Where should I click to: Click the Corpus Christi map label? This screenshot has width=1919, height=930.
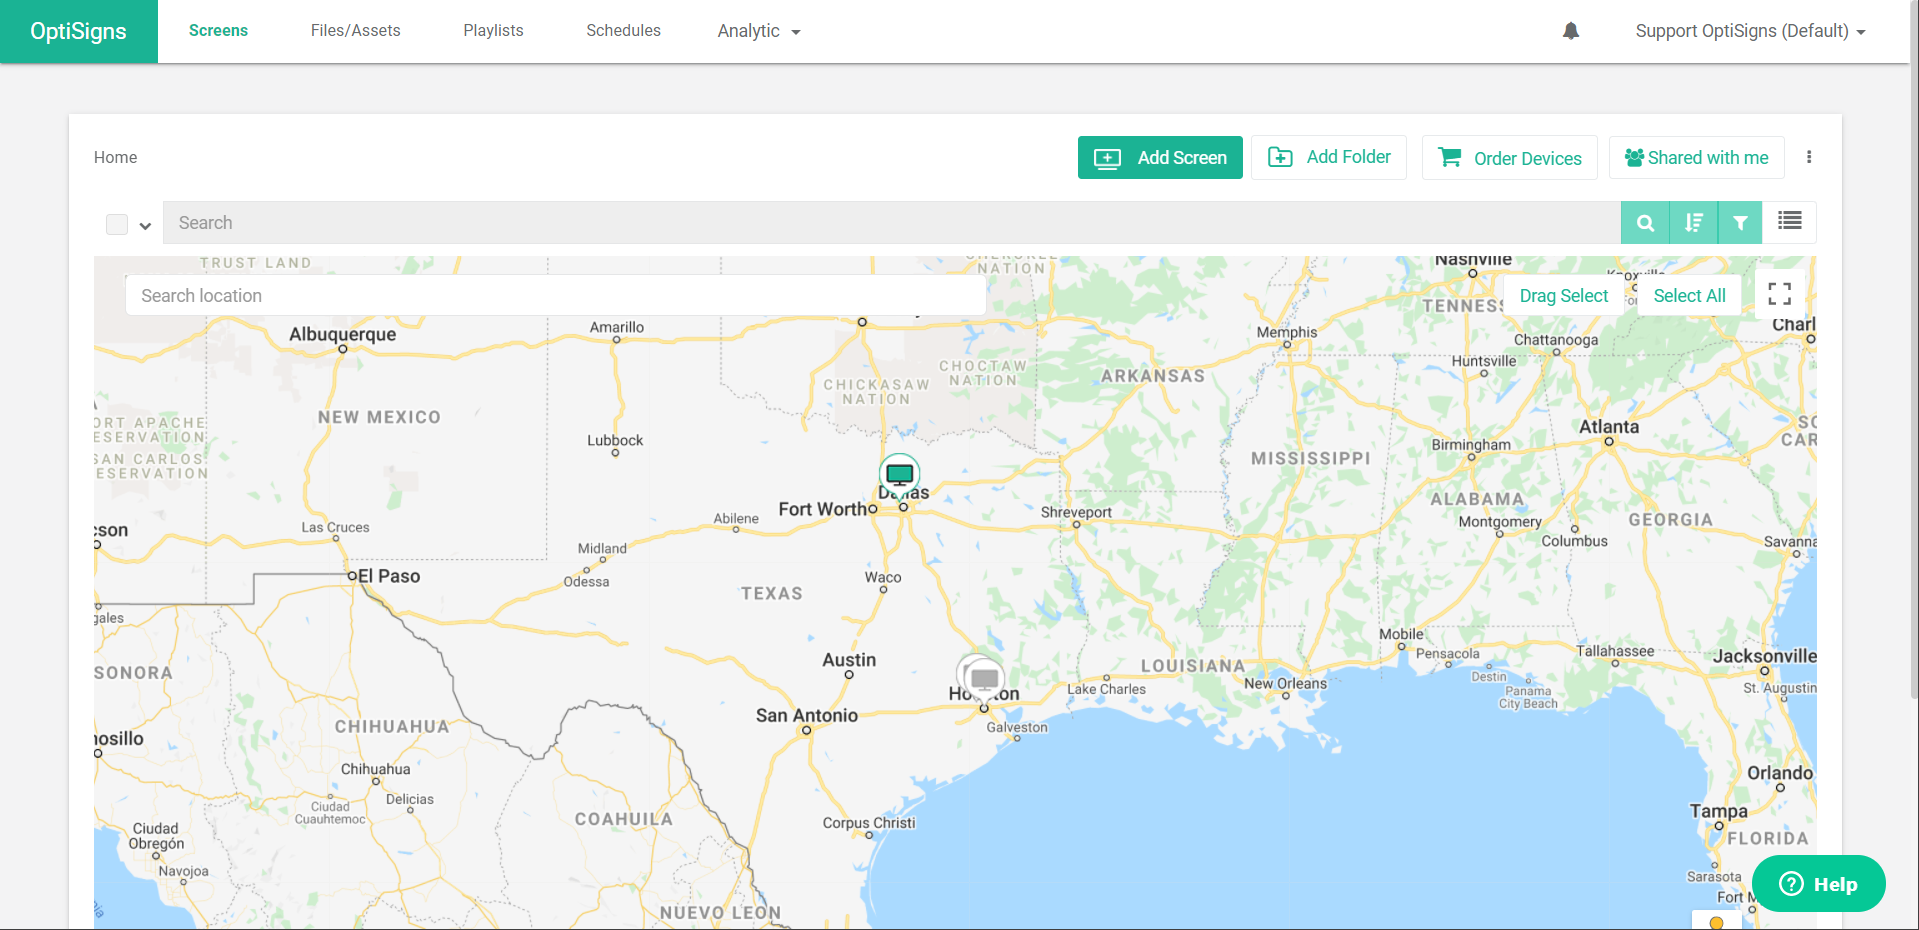[868, 823]
